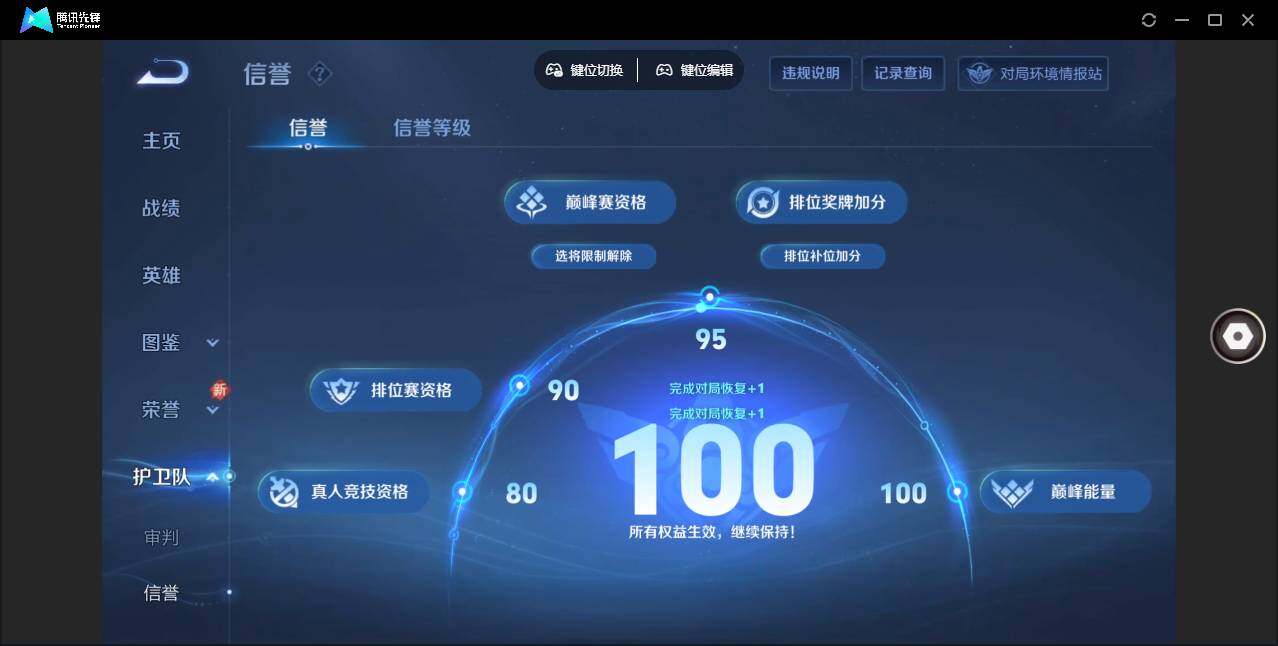The height and width of the screenshot is (646, 1278).
Task: Open 记录查询
Action: pos(902,72)
